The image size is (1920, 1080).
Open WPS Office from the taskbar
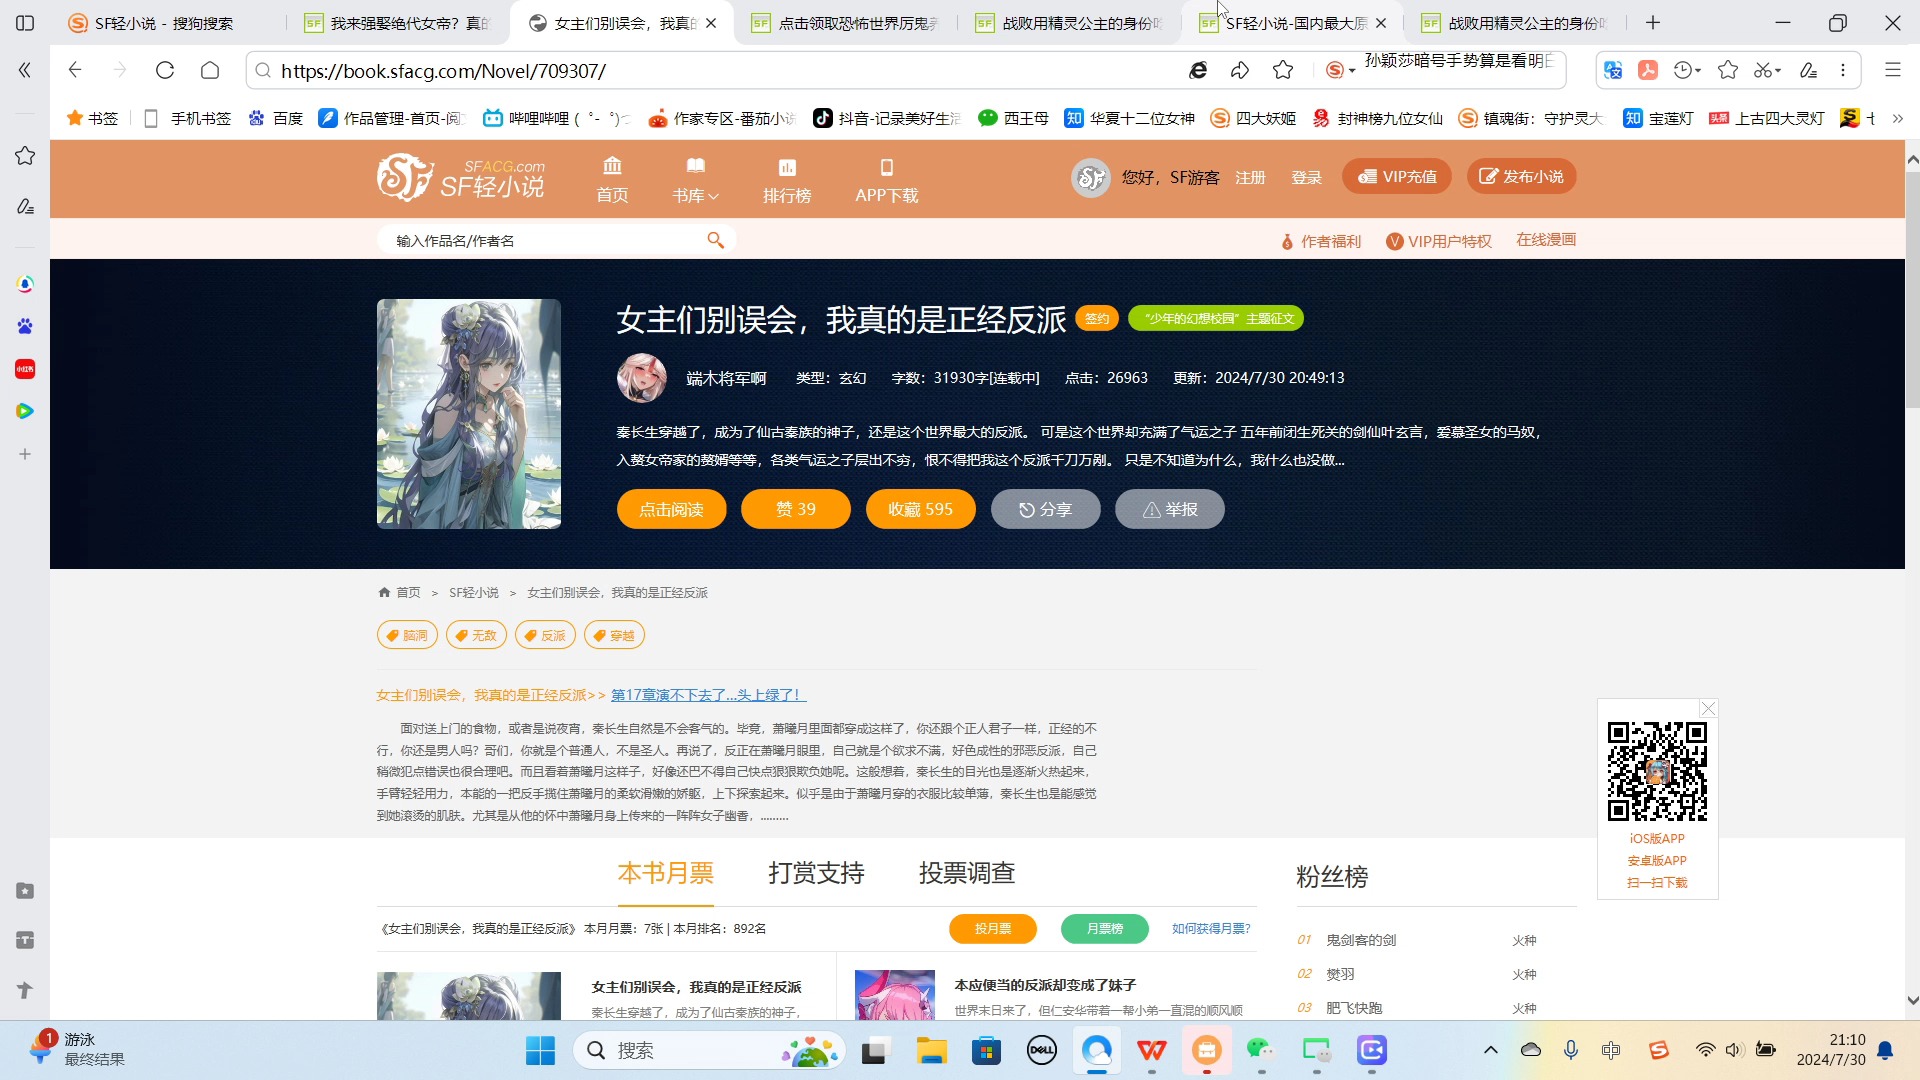(x=1151, y=1050)
